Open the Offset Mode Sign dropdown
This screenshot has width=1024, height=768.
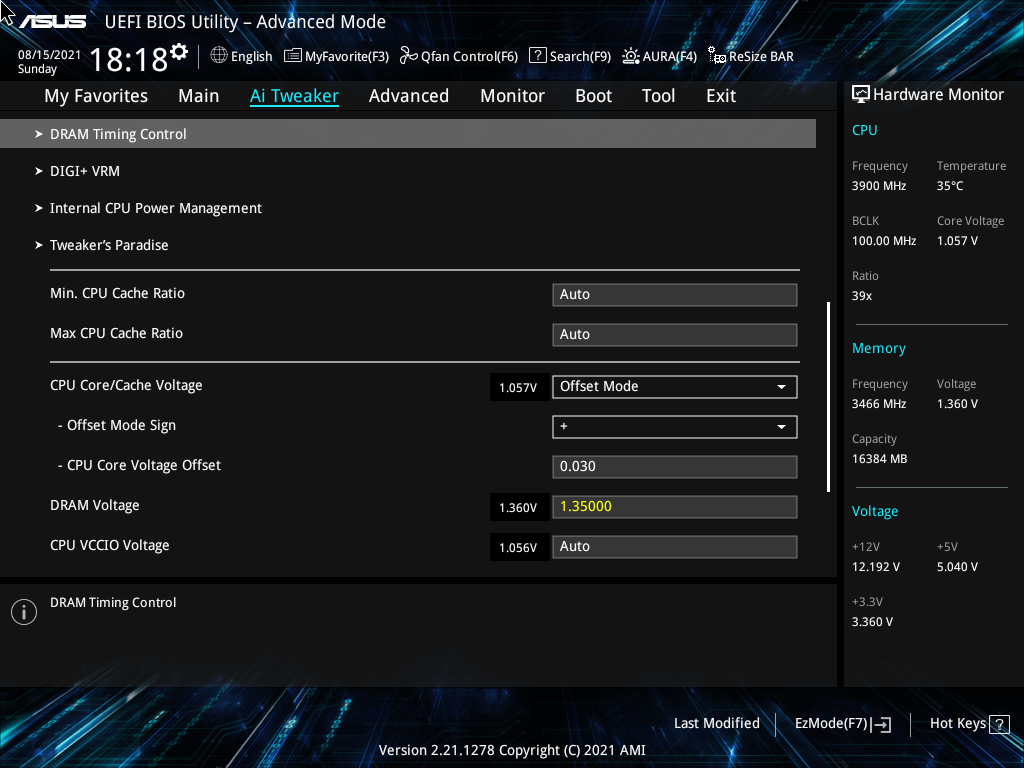coord(675,426)
